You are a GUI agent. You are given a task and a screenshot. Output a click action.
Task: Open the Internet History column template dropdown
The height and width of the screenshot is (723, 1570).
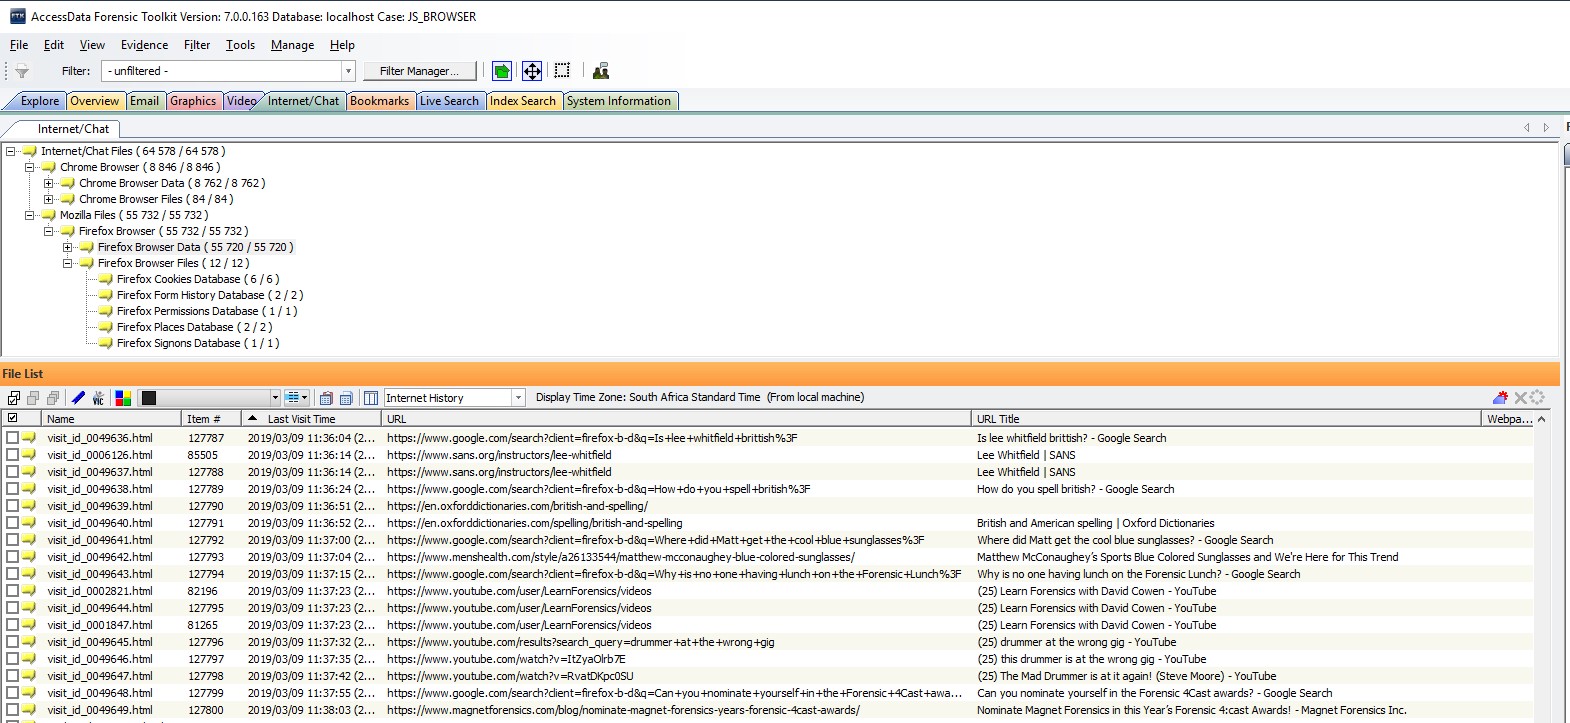pyautogui.click(x=518, y=398)
